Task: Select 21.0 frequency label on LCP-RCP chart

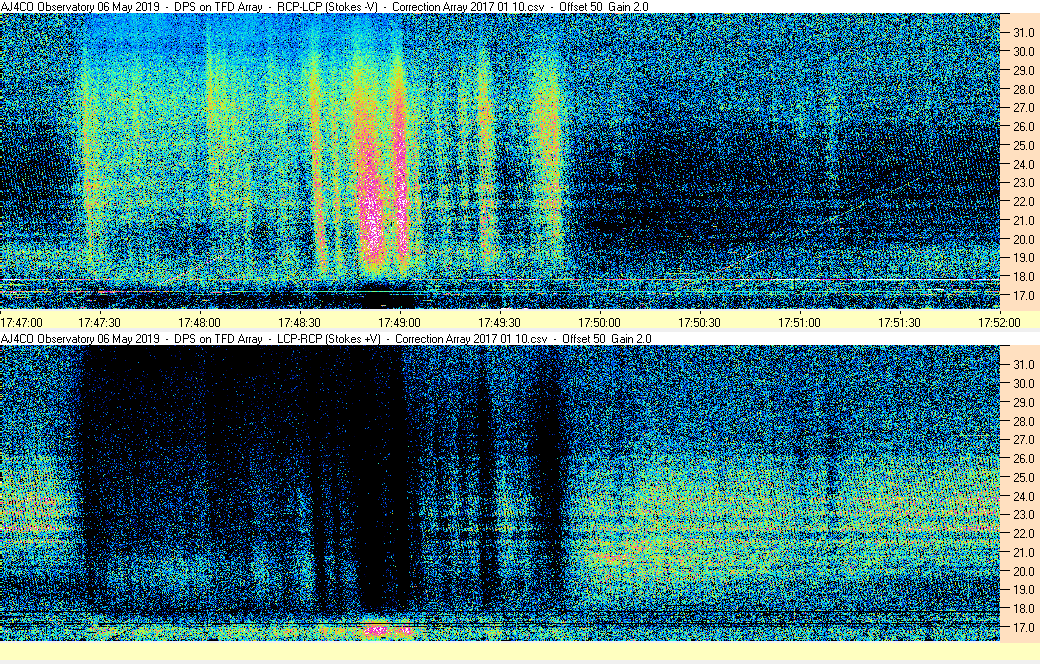Action: click(x=1023, y=552)
